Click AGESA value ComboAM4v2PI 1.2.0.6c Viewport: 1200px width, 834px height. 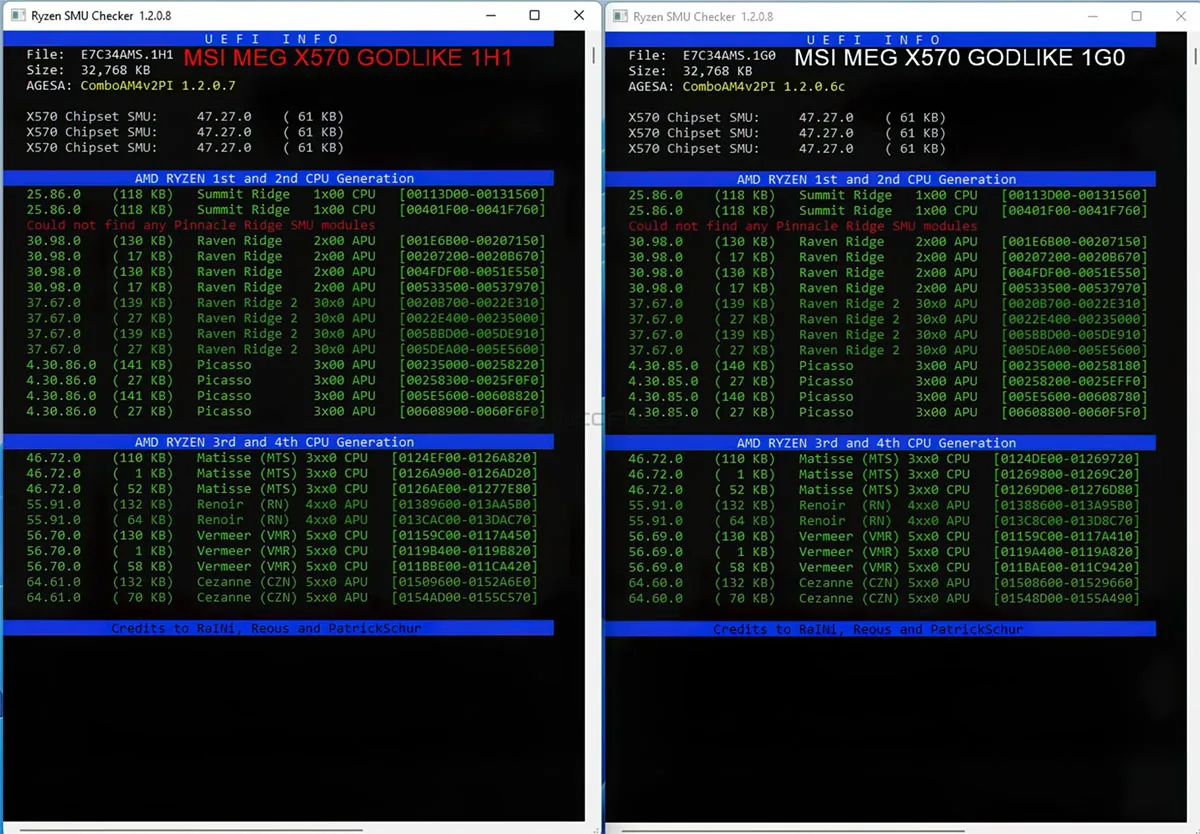[764, 87]
